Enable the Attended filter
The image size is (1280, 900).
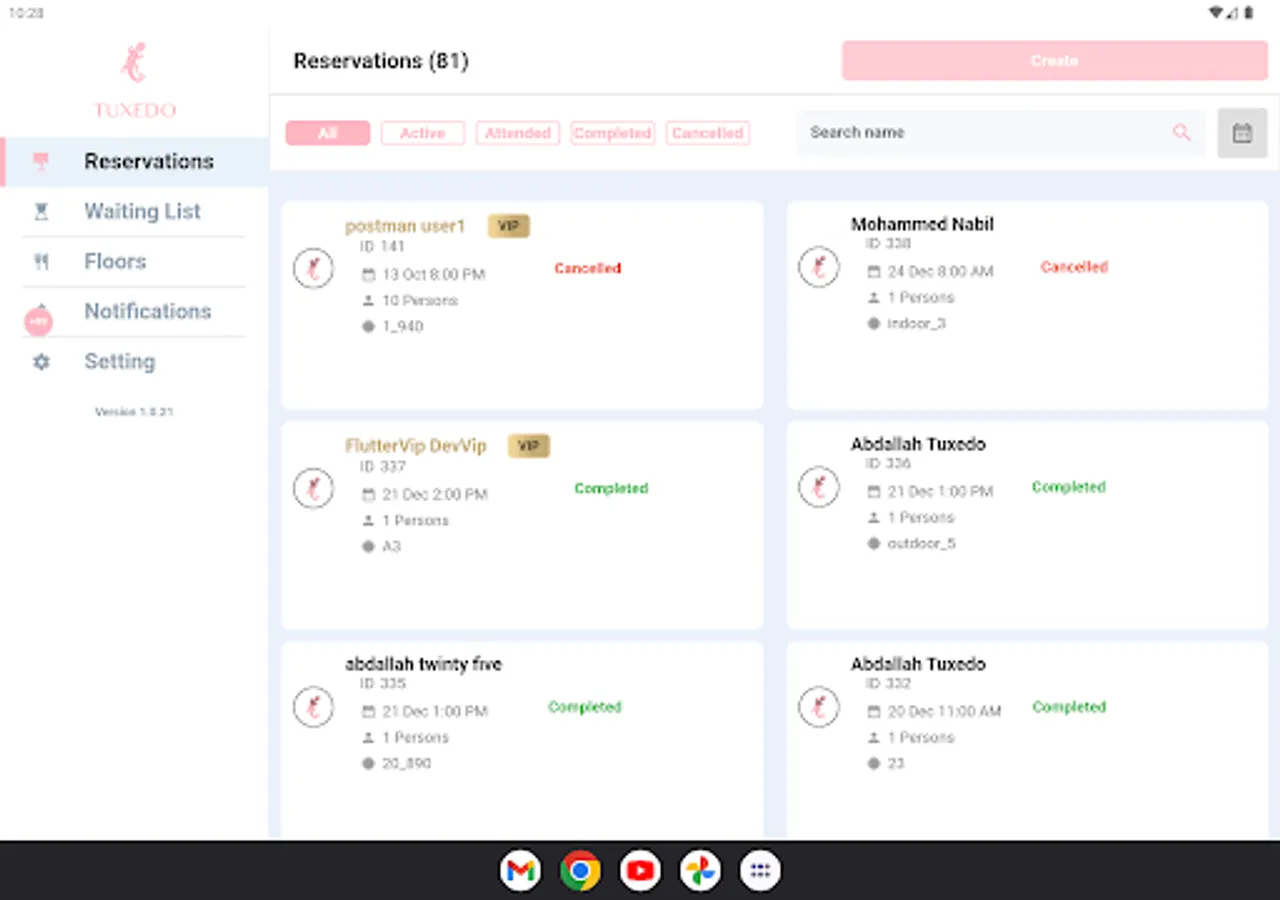coord(517,133)
